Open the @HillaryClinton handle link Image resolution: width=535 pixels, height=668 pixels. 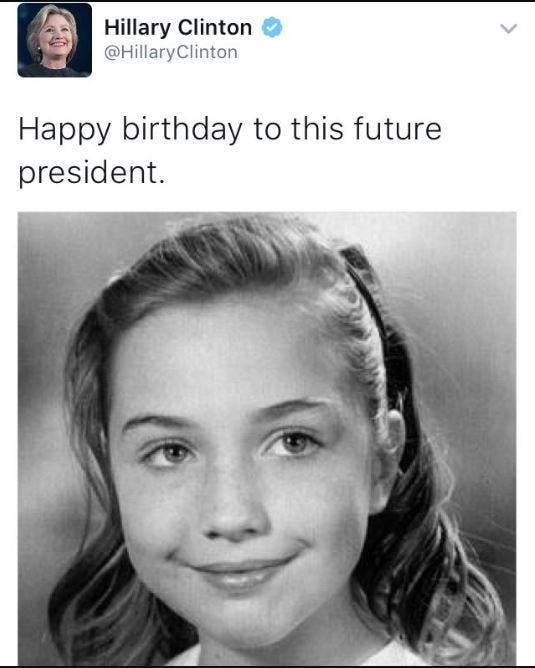[x=171, y=52]
